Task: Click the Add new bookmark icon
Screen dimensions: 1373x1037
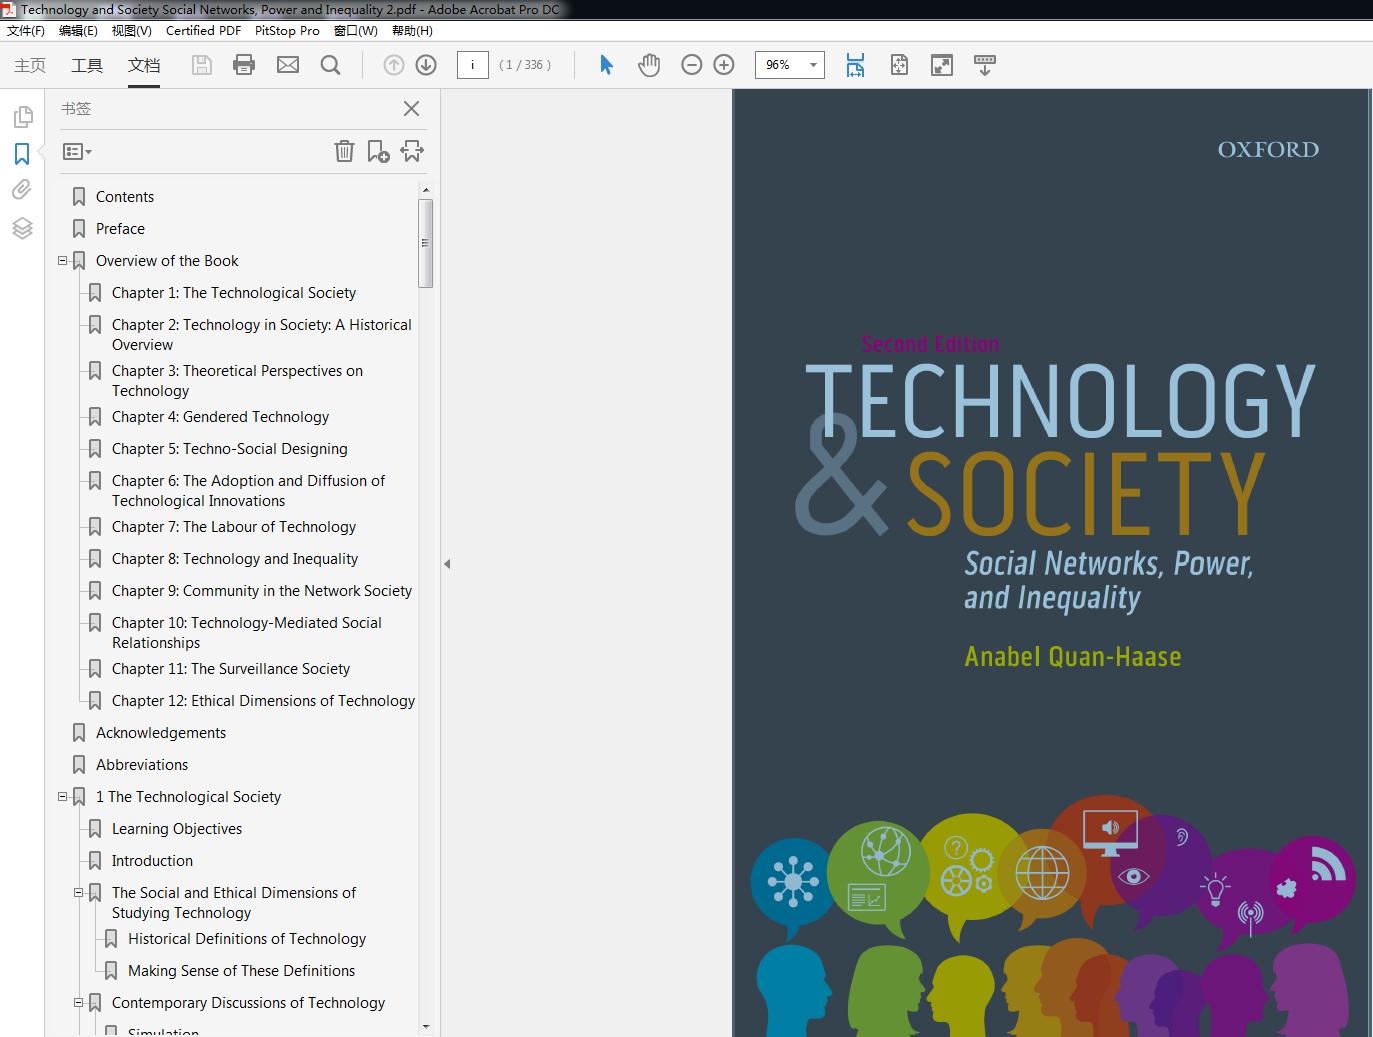Action: [x=378, y=151]
